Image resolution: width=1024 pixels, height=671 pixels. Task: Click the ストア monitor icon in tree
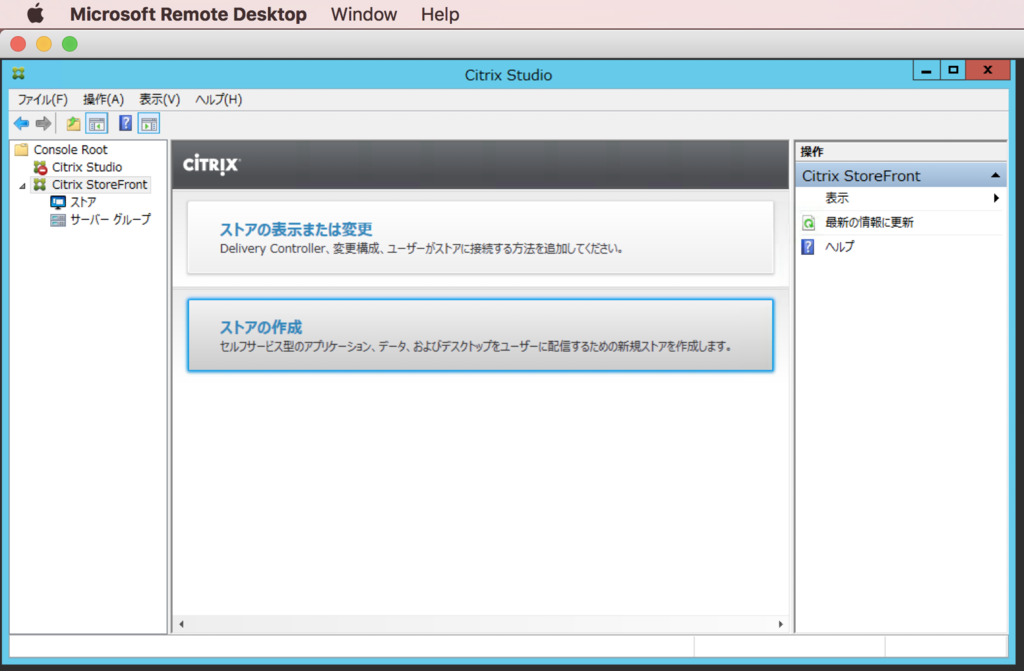tap(58, 203)
